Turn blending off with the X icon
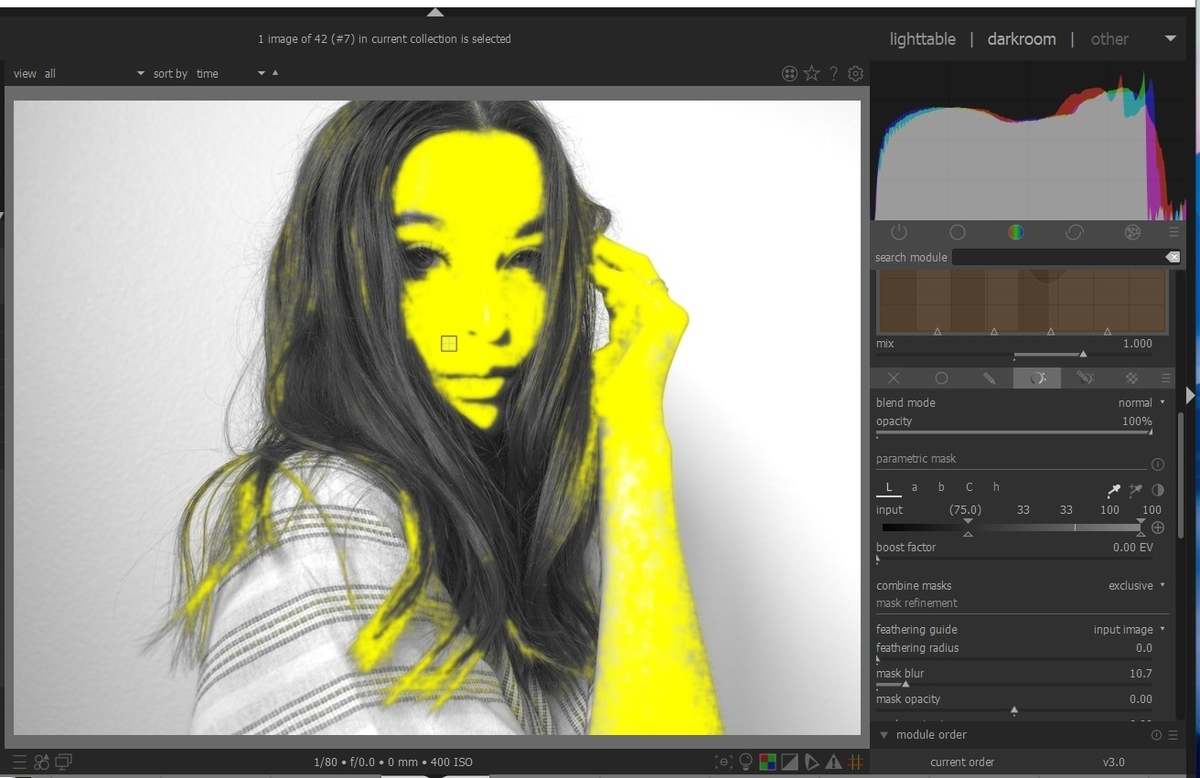 893,378
